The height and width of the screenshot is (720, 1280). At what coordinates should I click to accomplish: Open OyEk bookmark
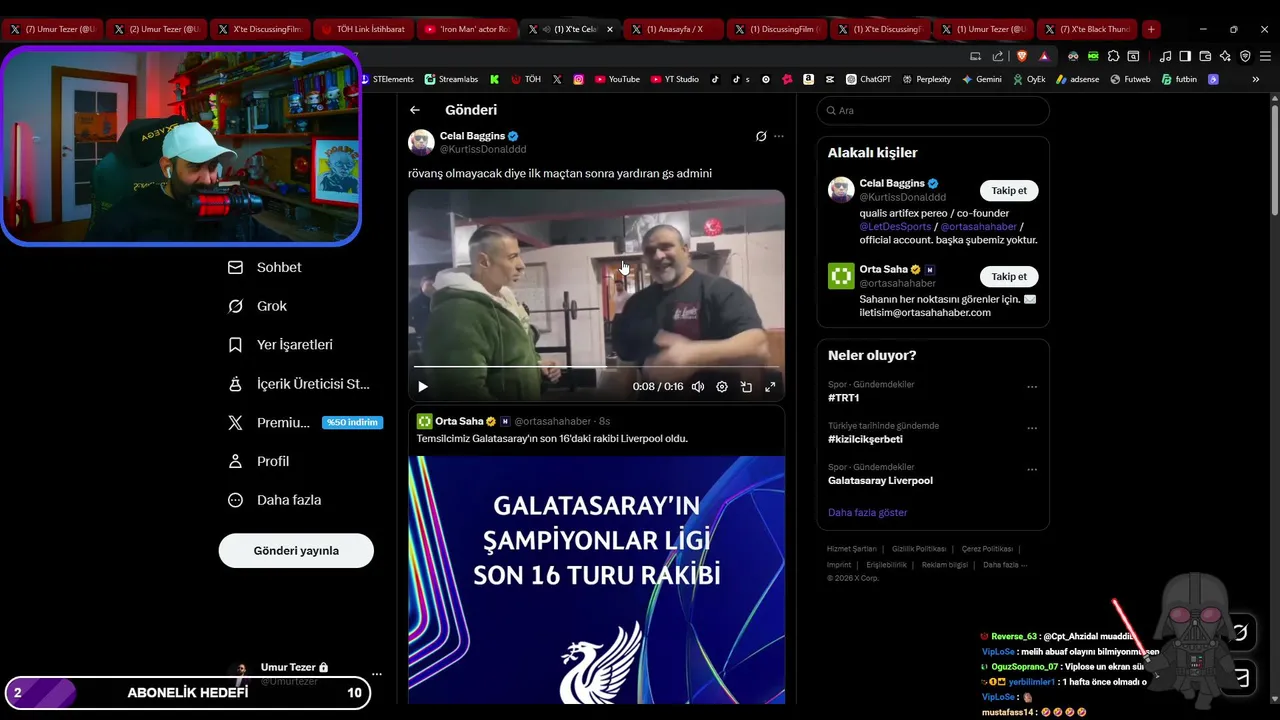point(1029,79)
